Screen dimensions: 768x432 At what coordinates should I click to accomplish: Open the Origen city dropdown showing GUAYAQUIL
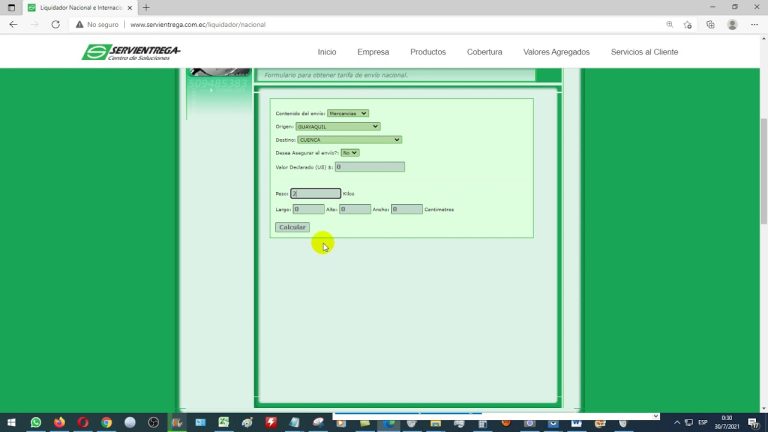[338, 127]
